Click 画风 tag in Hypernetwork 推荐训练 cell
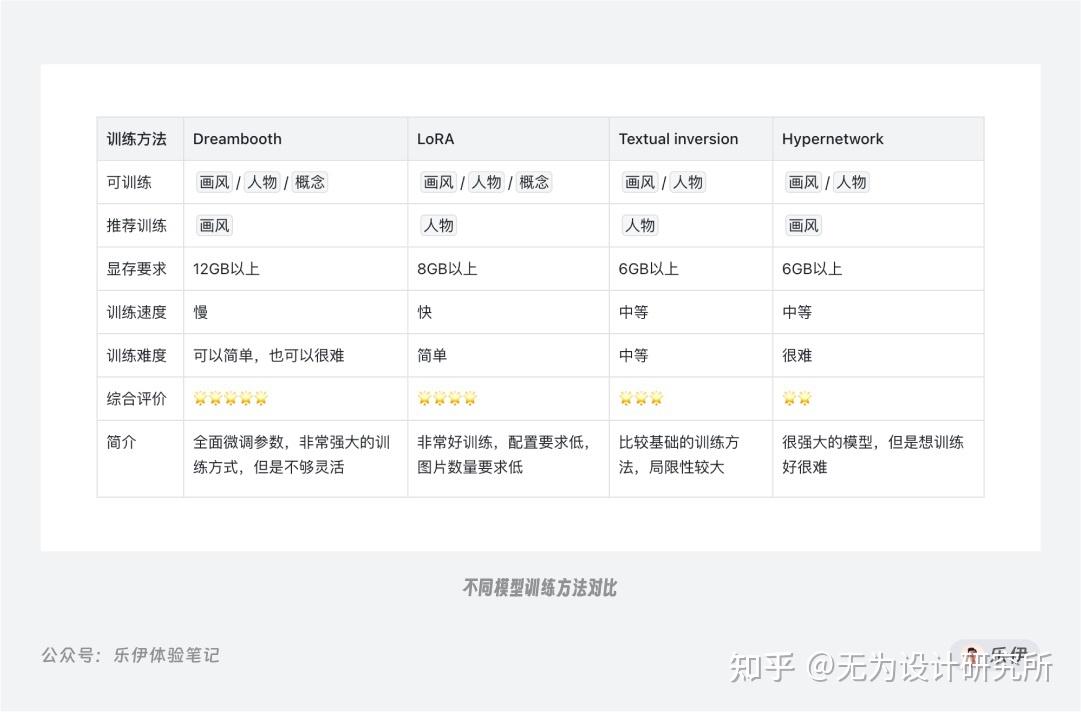1081x712 pixels. pos(803,225)
